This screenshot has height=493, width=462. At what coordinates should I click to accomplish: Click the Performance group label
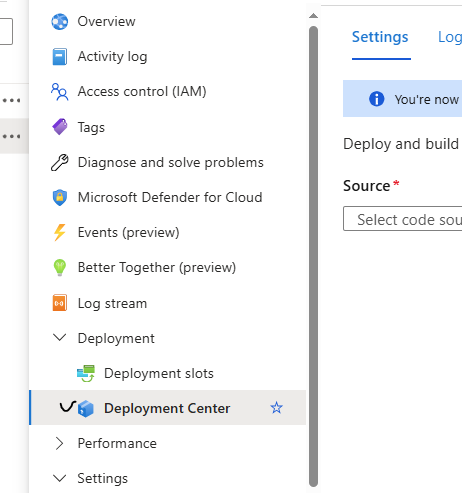[x=117, y=443]
